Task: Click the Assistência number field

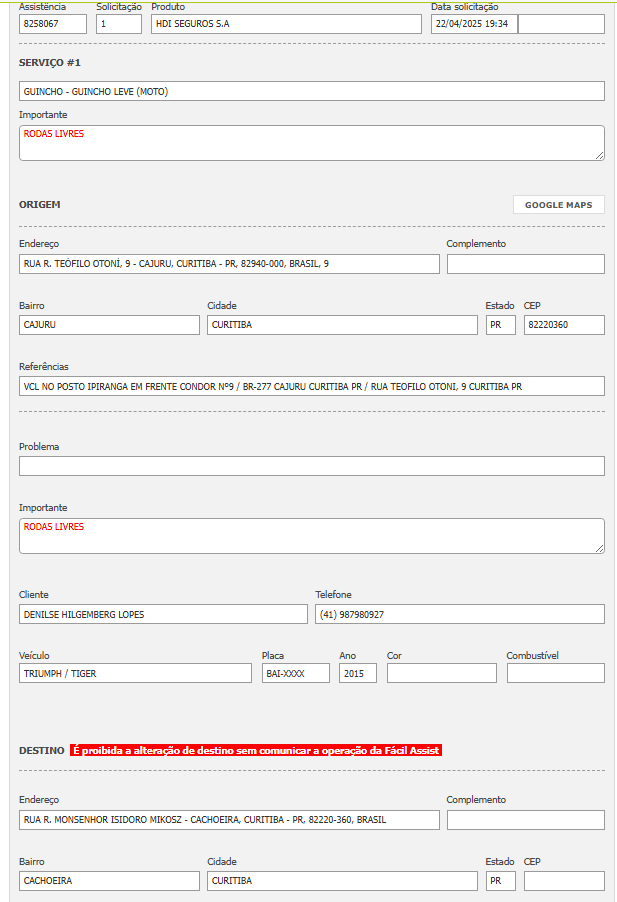Action: point(53,24)
